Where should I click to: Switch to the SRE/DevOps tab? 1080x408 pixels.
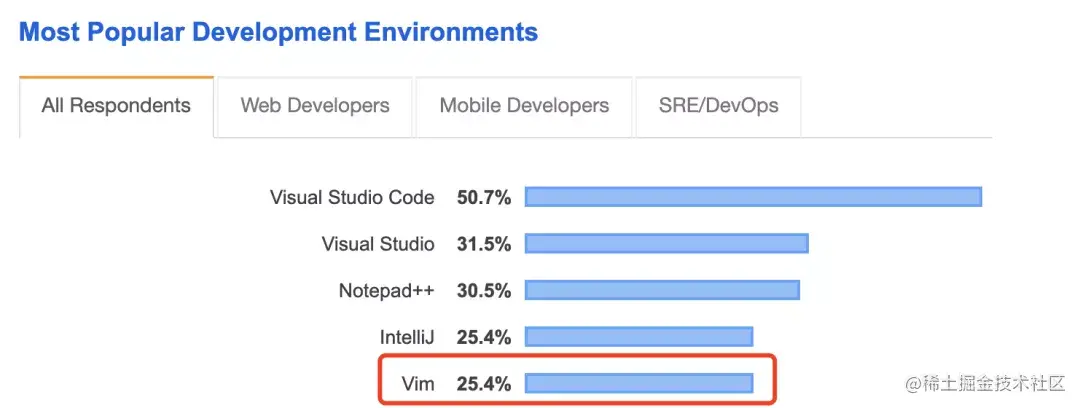coord(718,106)
